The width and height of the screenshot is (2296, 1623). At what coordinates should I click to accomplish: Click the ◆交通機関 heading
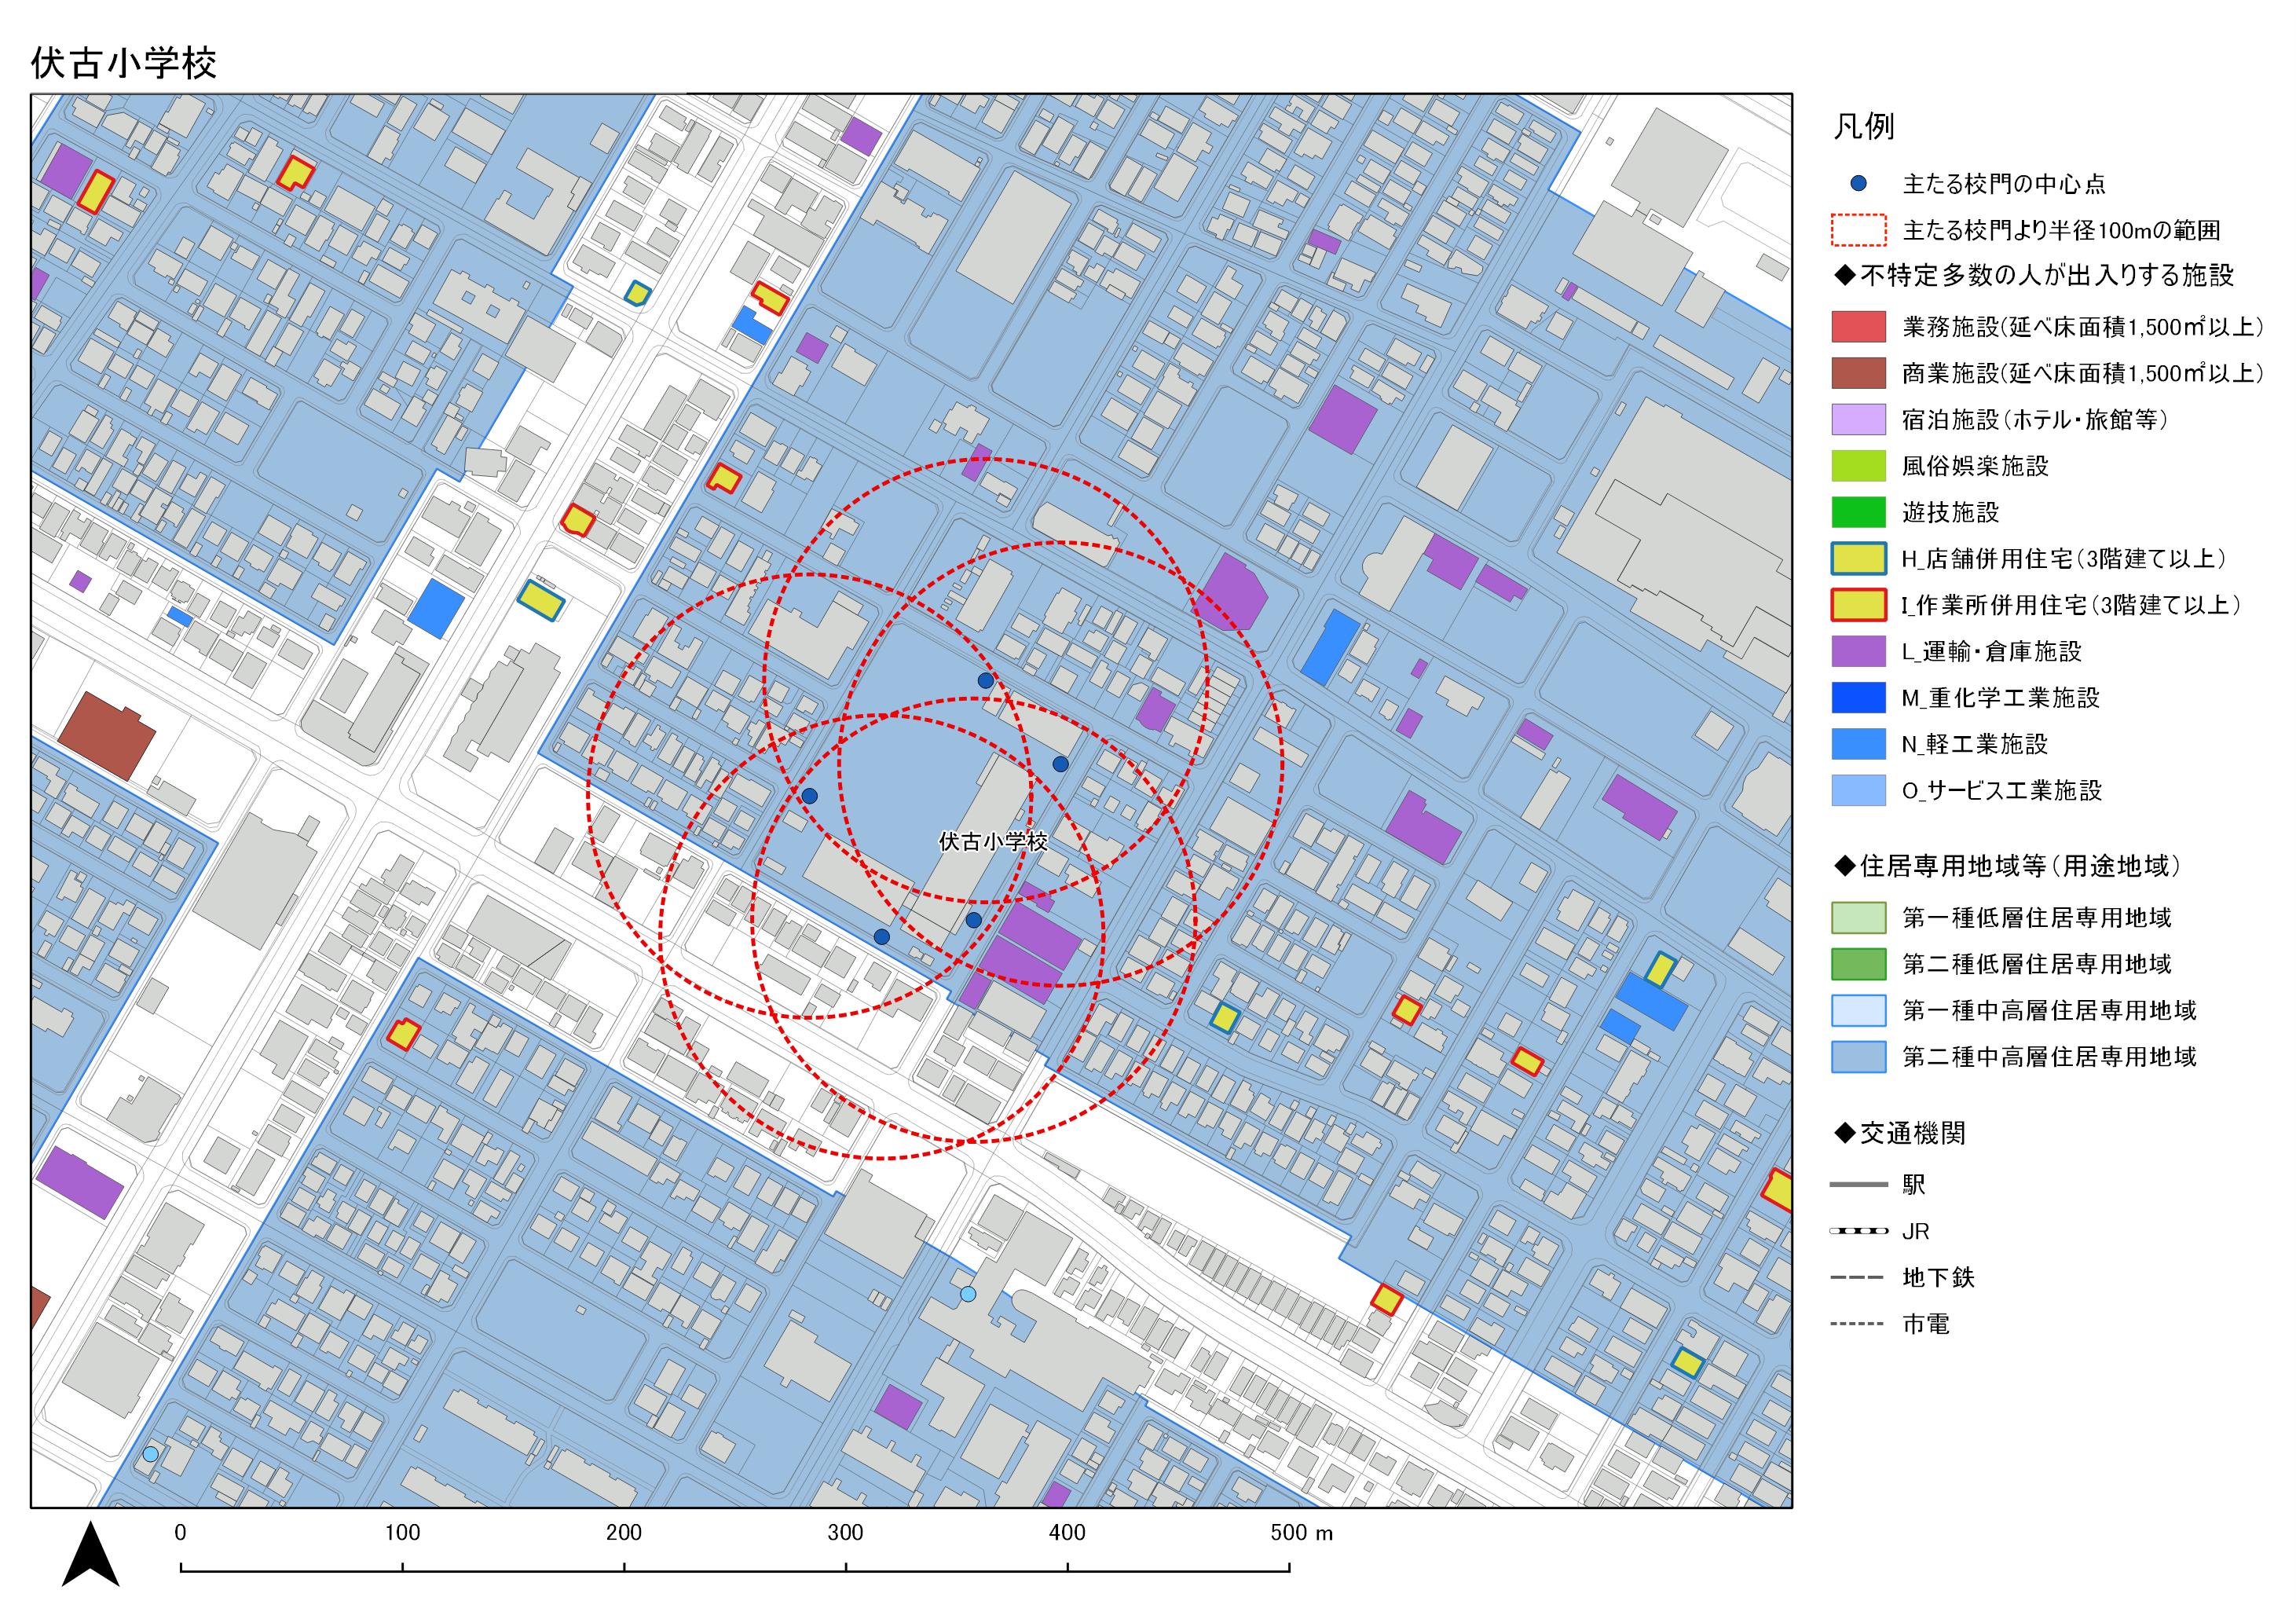tap(1900, 1133)
